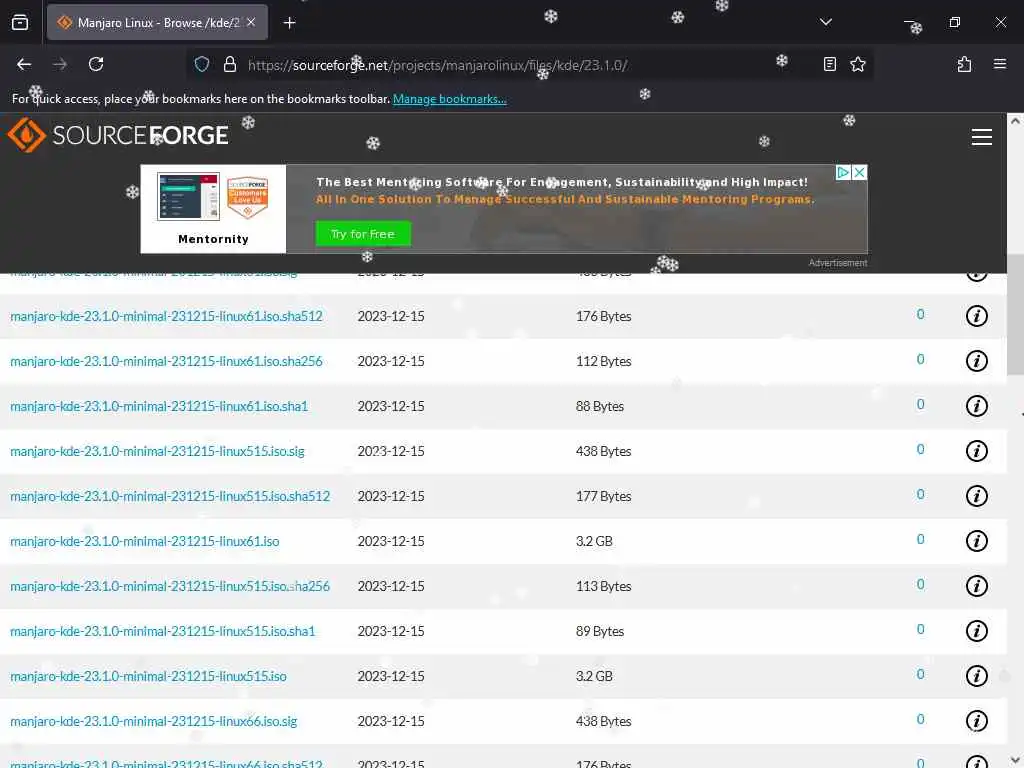Click the 177 Bytes size cell

coord(603,496)
